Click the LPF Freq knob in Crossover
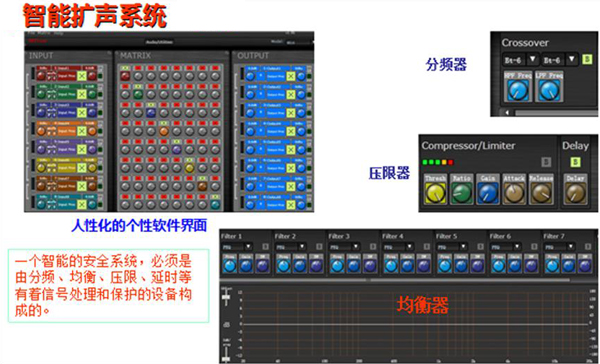600x364 pixels. (x=549, y=91)
